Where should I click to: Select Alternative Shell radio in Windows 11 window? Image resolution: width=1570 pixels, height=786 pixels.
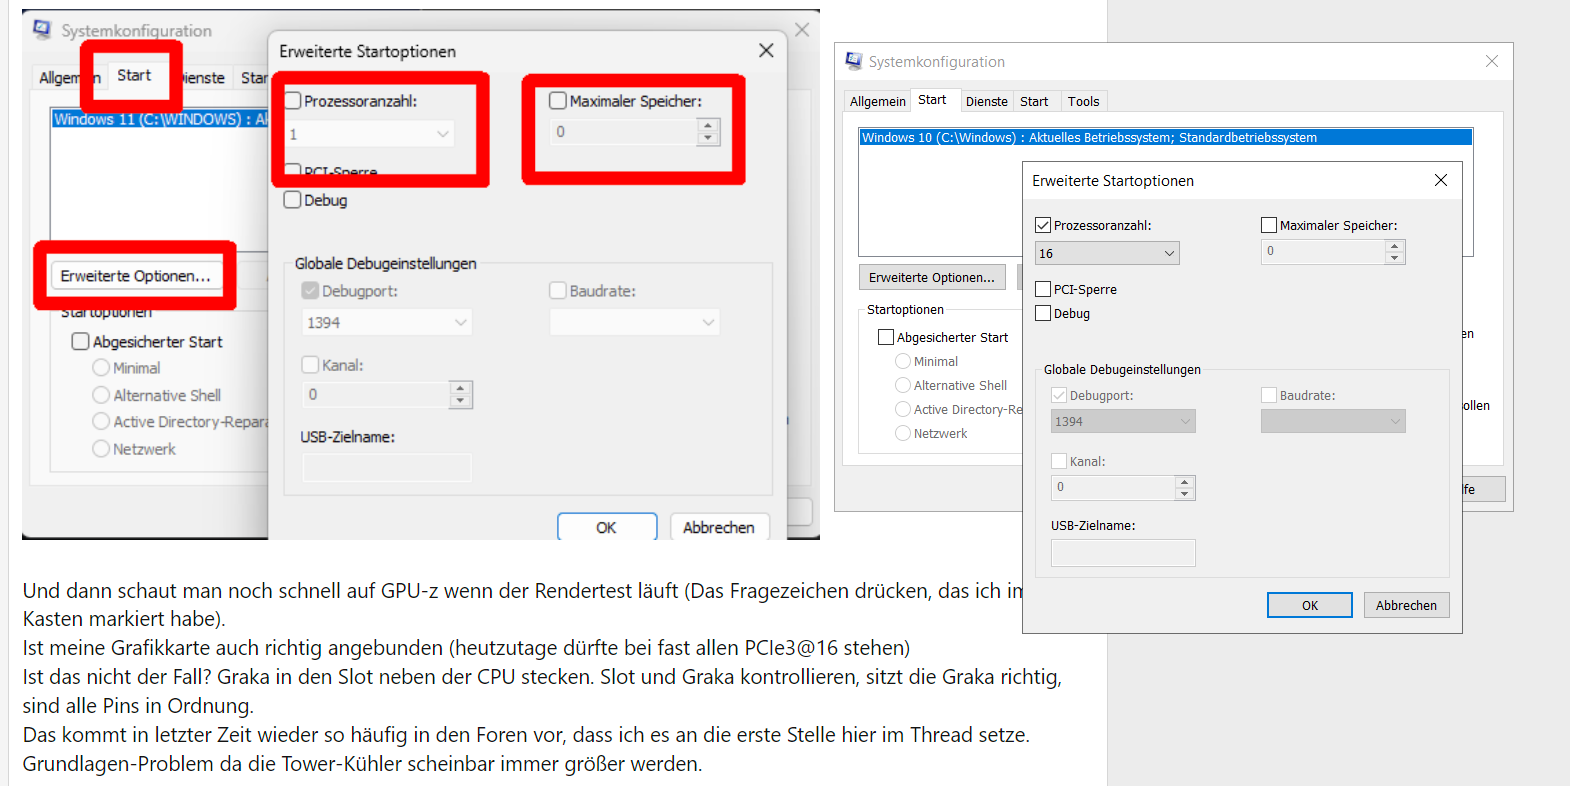pos(101,395)
